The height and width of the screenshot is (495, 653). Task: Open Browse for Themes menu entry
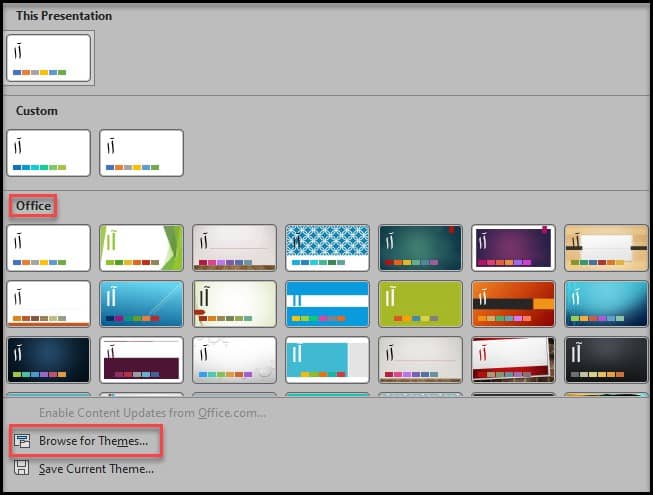coord(93,440)
